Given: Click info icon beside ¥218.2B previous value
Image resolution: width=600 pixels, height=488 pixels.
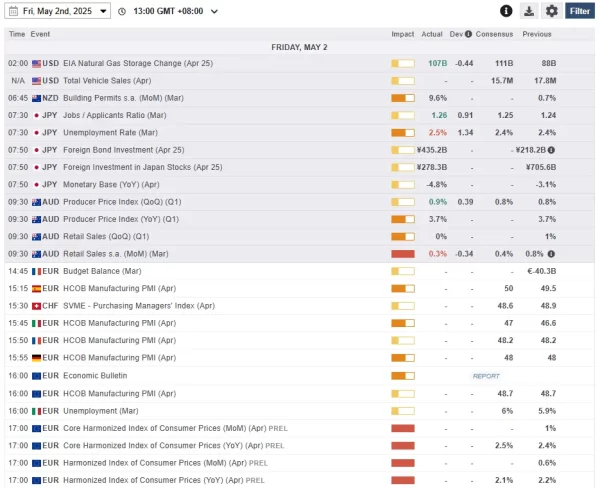Looking at the screenshot, I should [x=551, y=150].
